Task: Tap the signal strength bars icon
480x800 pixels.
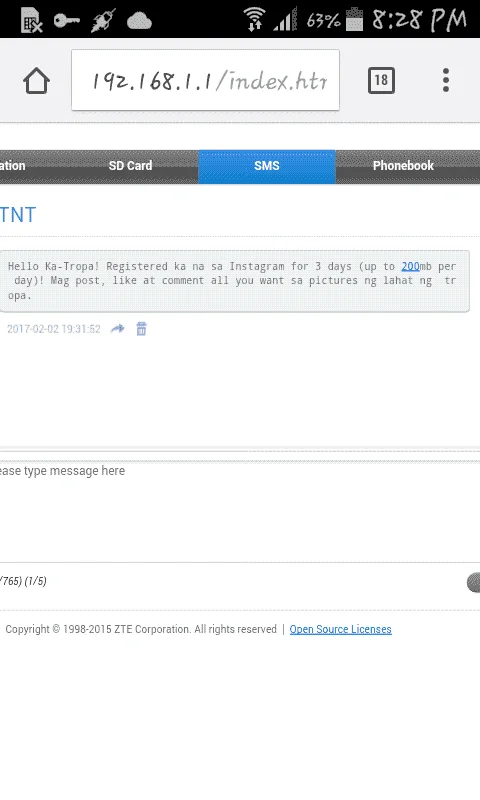Action: point(286,21)
